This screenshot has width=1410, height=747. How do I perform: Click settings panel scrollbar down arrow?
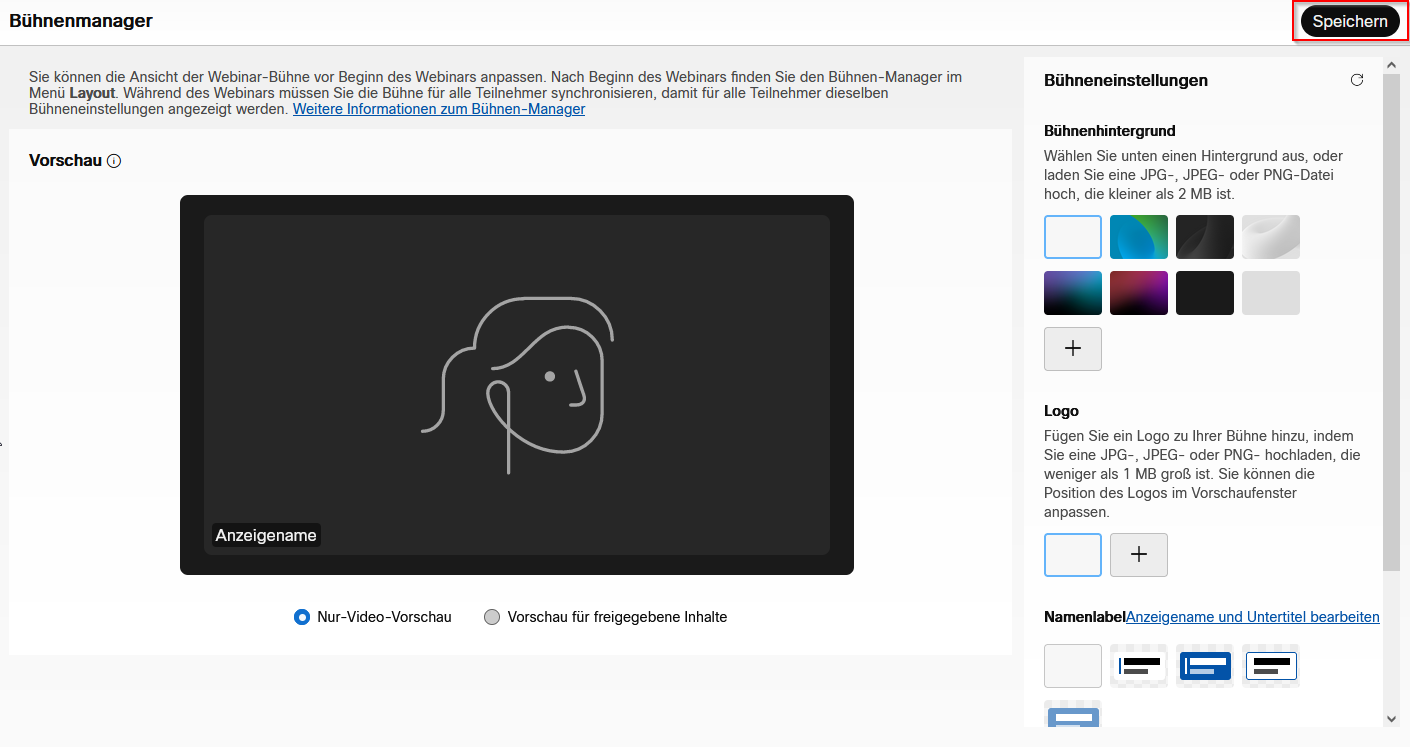point(1392,718)
